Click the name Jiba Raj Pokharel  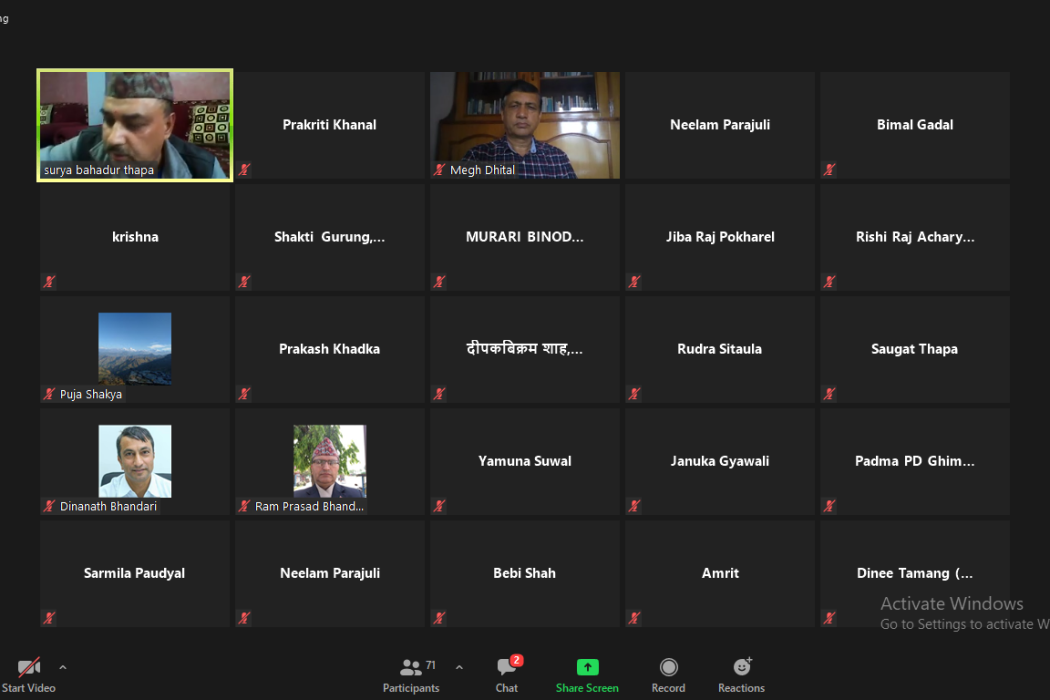[x=720, y=236]
